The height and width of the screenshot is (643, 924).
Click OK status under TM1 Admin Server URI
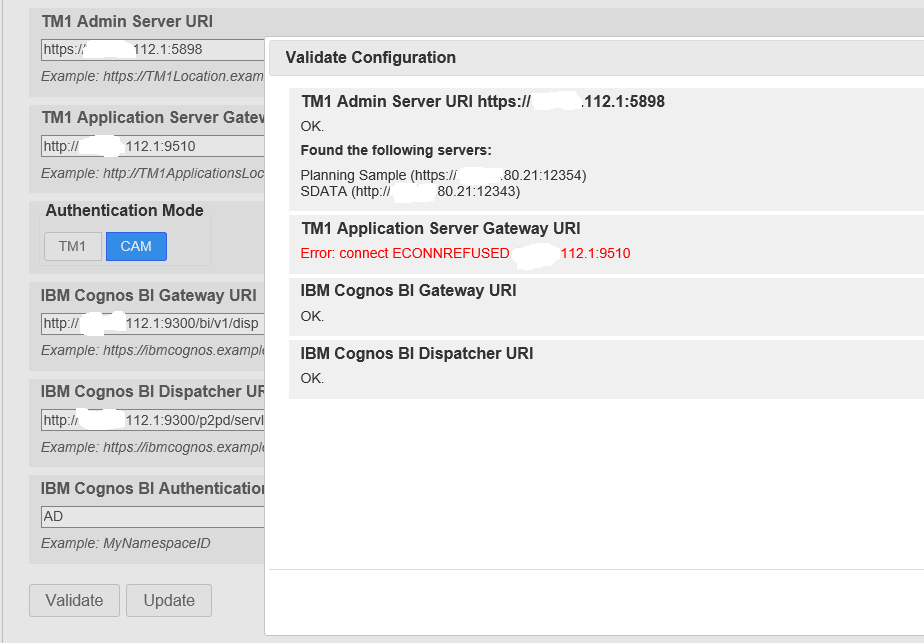click(312, 127)
